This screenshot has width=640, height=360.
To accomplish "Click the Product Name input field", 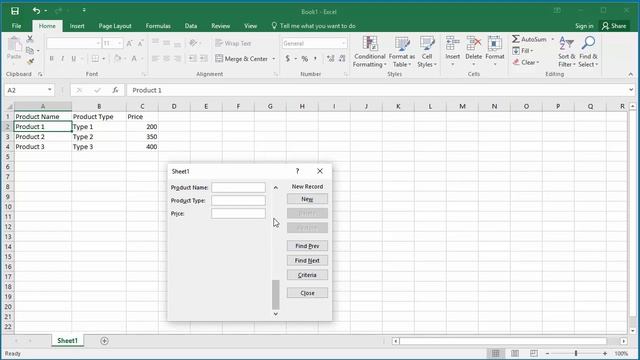I will pos(238,187).
